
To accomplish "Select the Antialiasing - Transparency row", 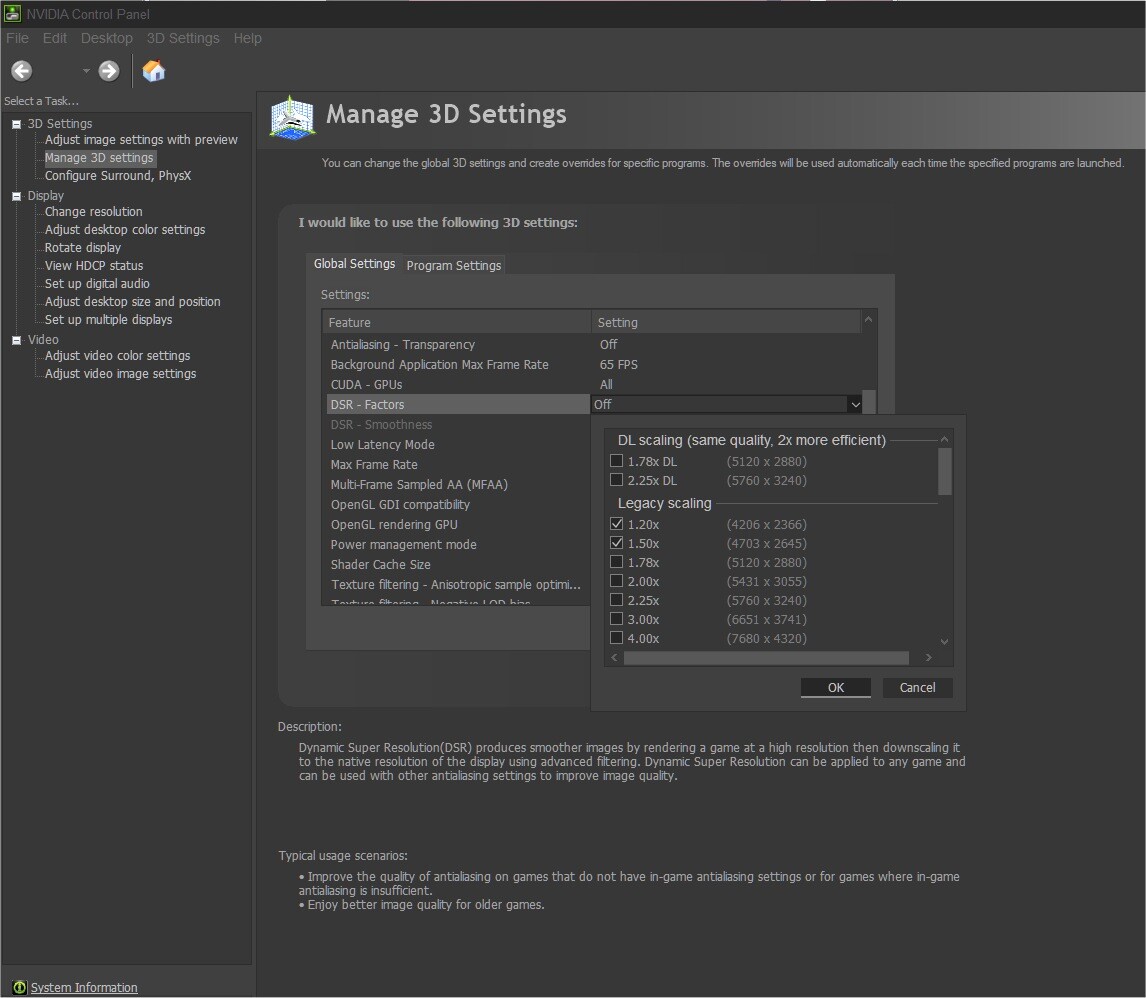I will [592, 344].
